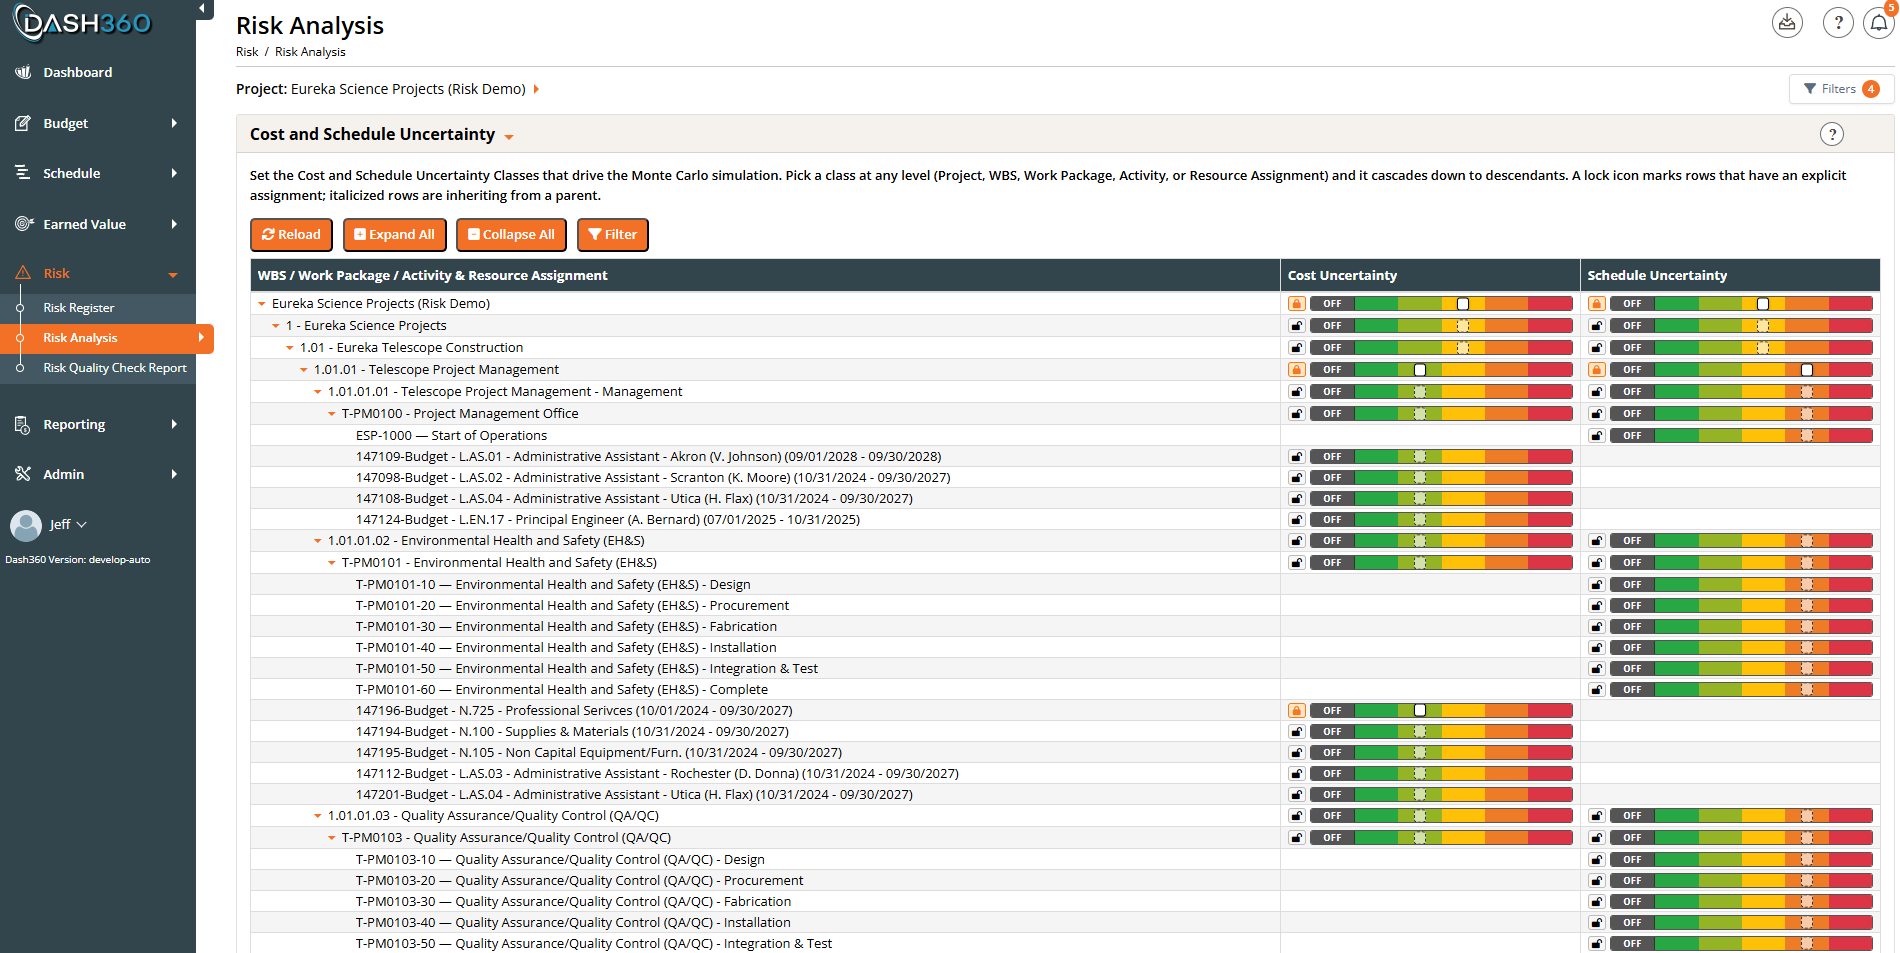Click cost unlock icon for 147194-Budget Supplies & Materials
The image size is (1900, 953).
pyautogui.click(x=1297, y=731)
